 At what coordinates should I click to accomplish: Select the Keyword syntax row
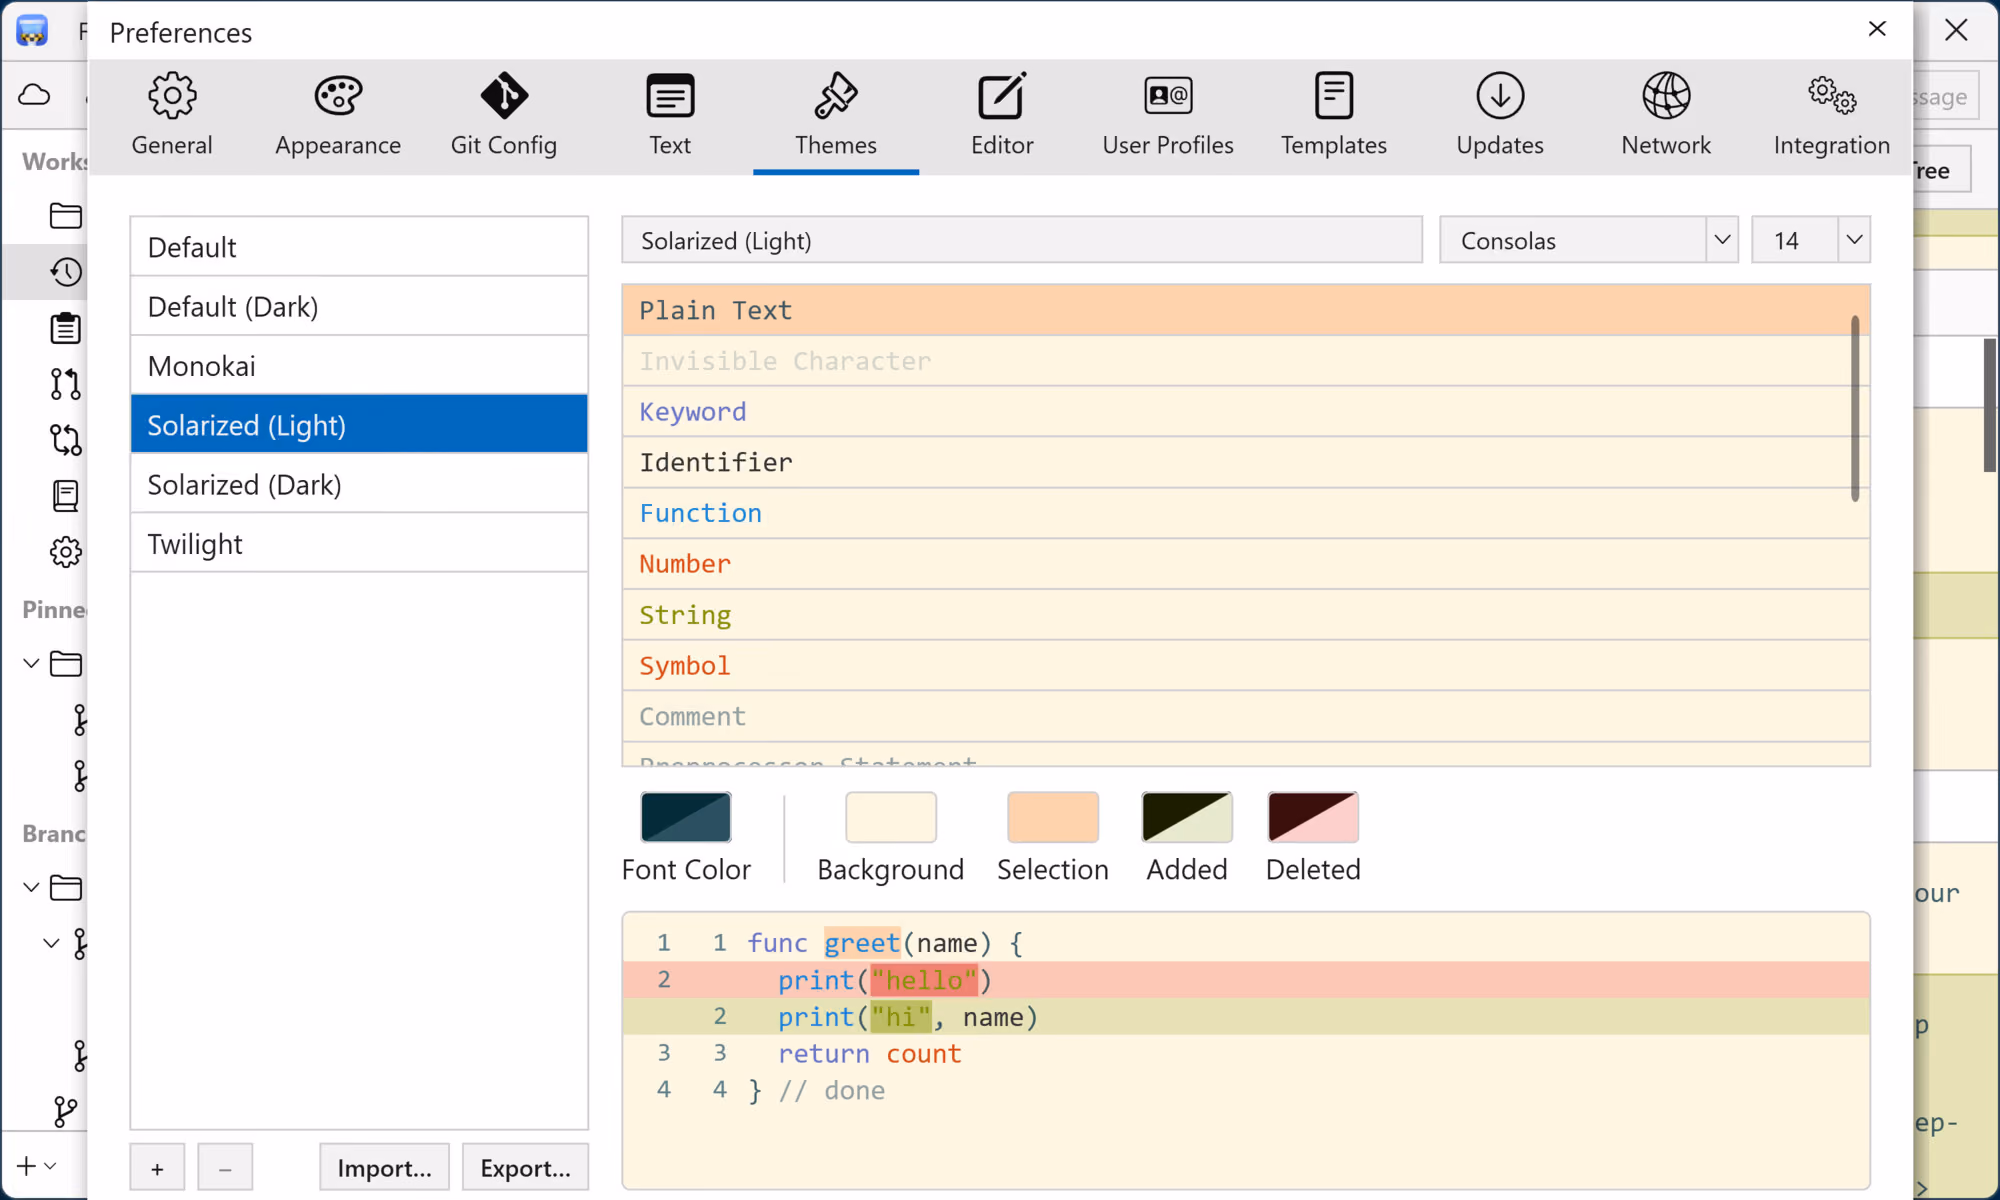point(1246,412)
